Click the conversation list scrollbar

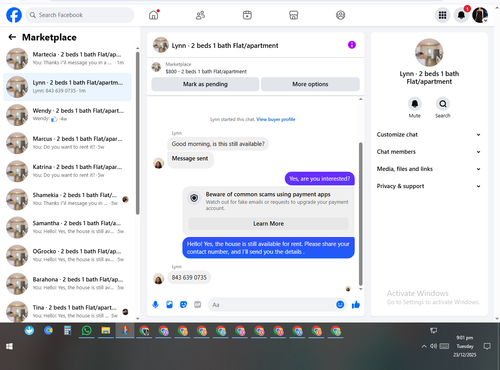137,133
